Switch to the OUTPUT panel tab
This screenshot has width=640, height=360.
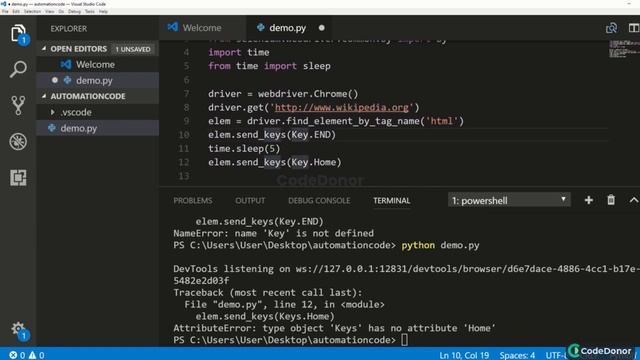tap(250, 200)
